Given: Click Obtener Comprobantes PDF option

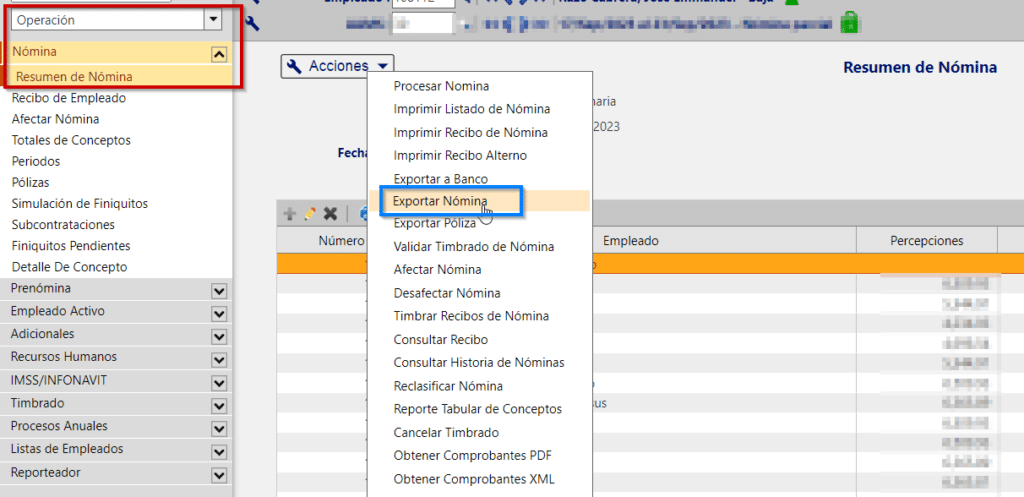Looking at the screenshot, I should 472,456.
